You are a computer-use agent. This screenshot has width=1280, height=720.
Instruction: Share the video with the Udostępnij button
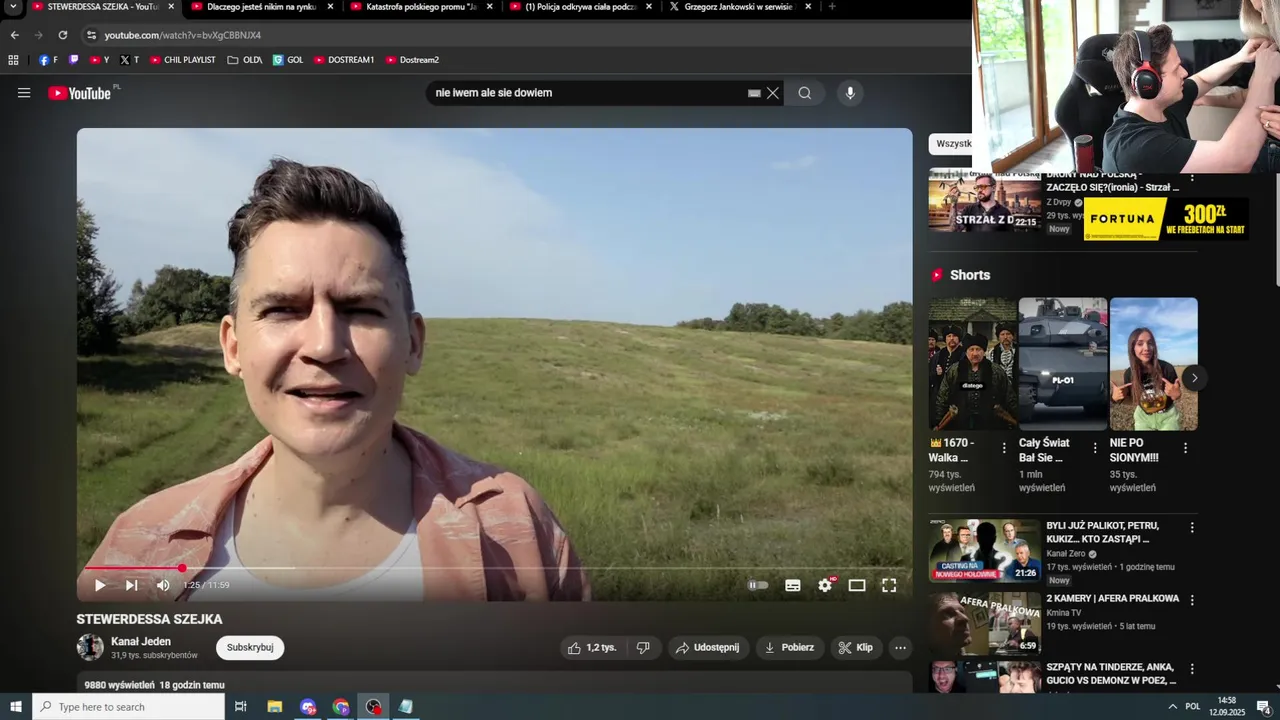708,648
